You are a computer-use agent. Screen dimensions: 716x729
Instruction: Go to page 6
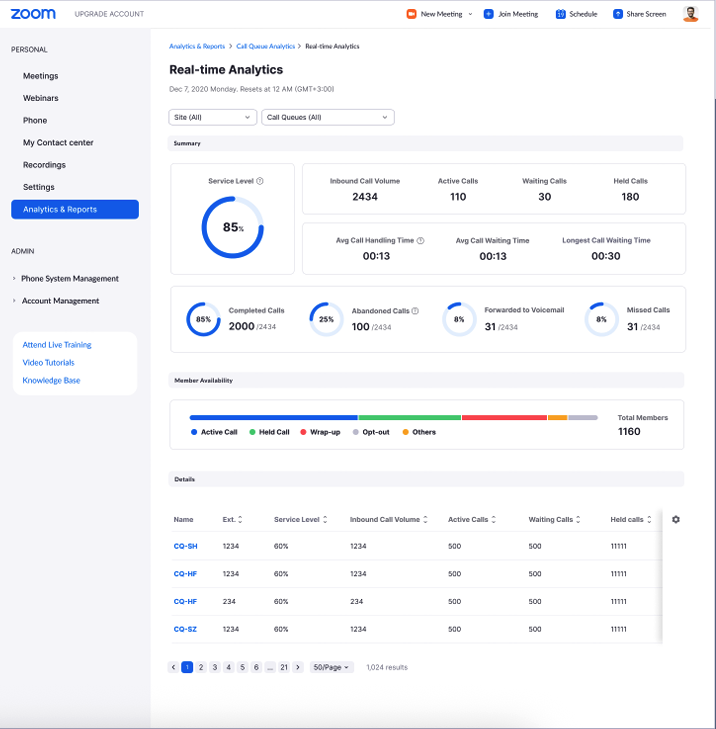click(256, 667)
